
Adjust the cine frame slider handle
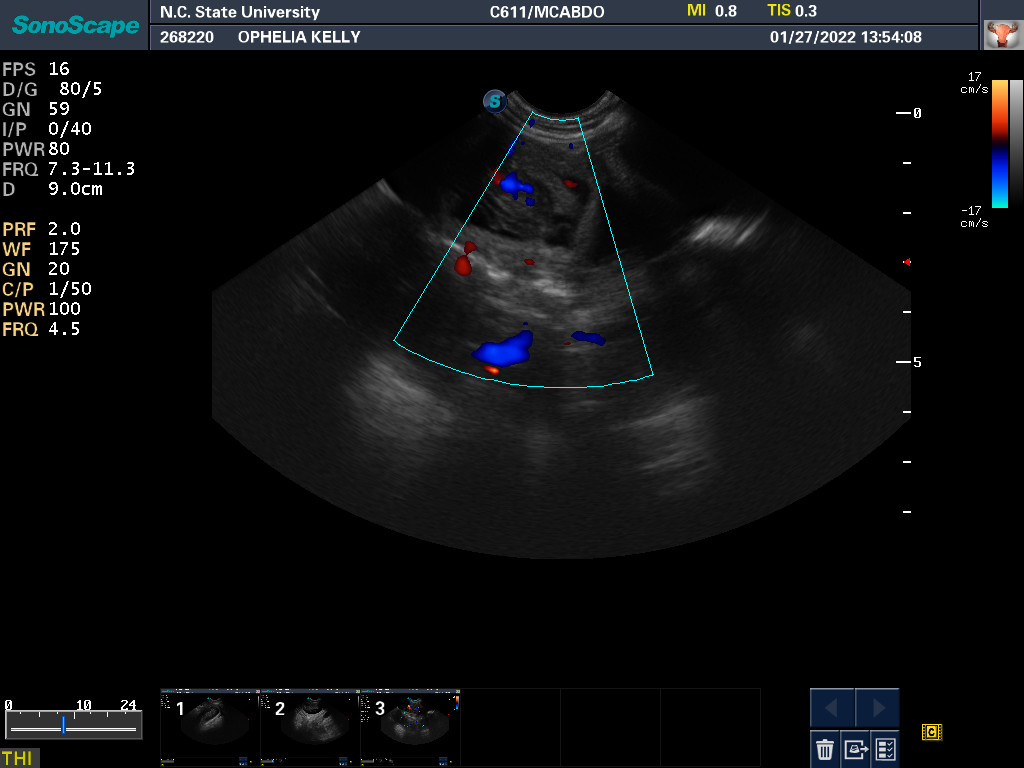click(63, 725)
